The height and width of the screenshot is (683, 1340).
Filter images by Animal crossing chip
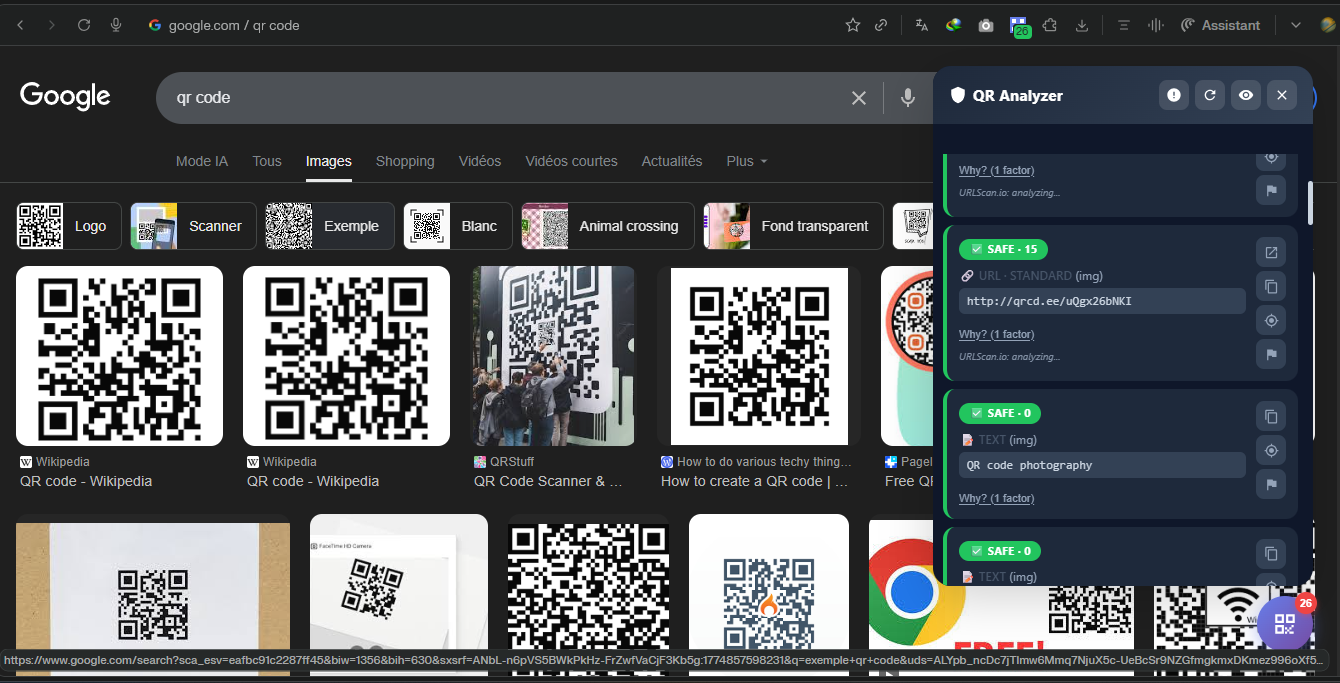(608, 226)
